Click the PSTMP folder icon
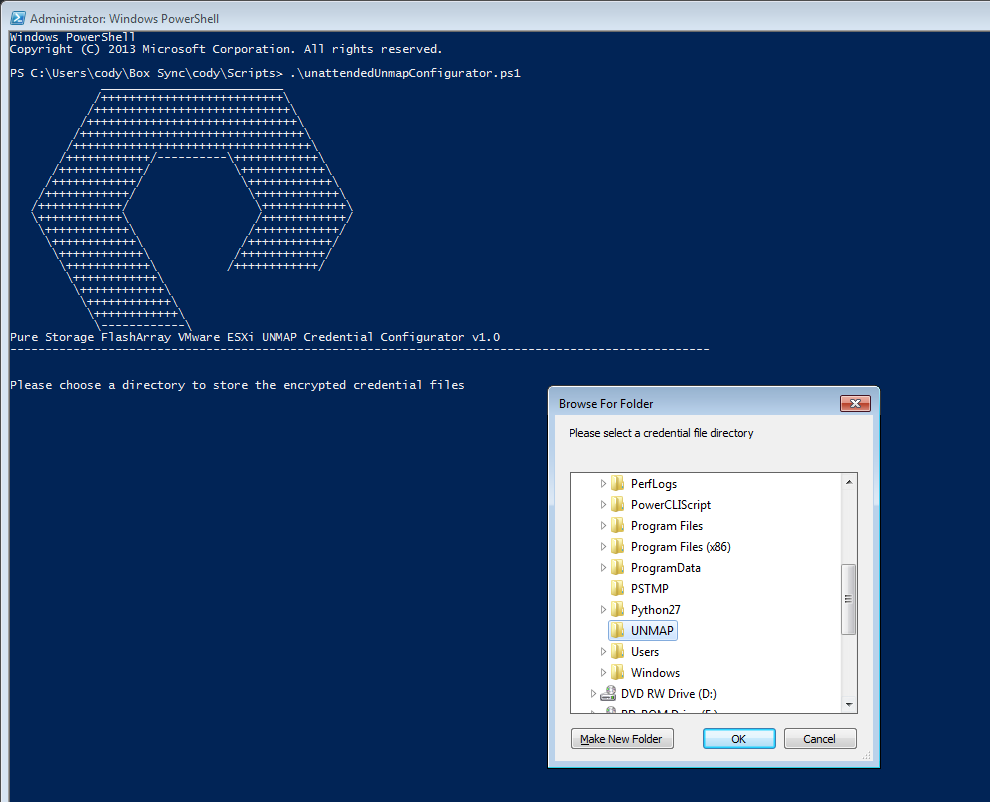This screenshot has height=802, width=990. pos(617,588)
